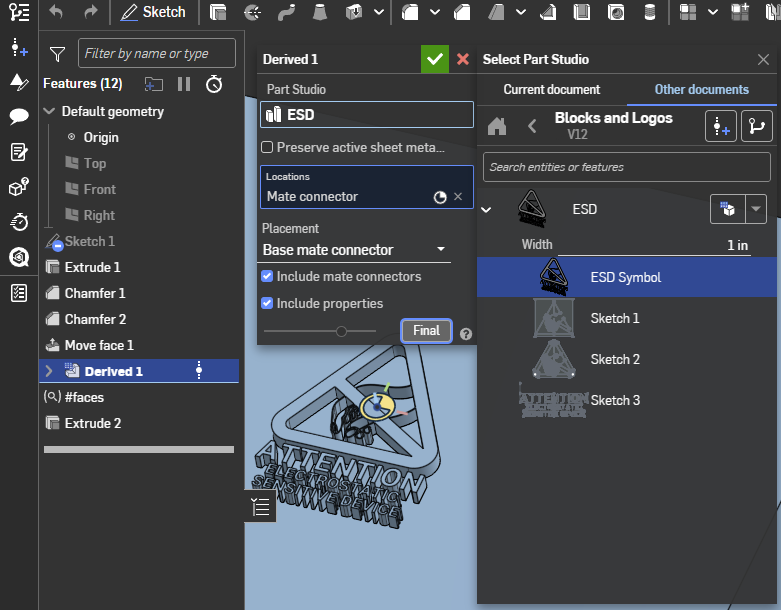Click the regeneration timer icon
The height and width of the screenshot is (610, 781).
tap(214, 84)
